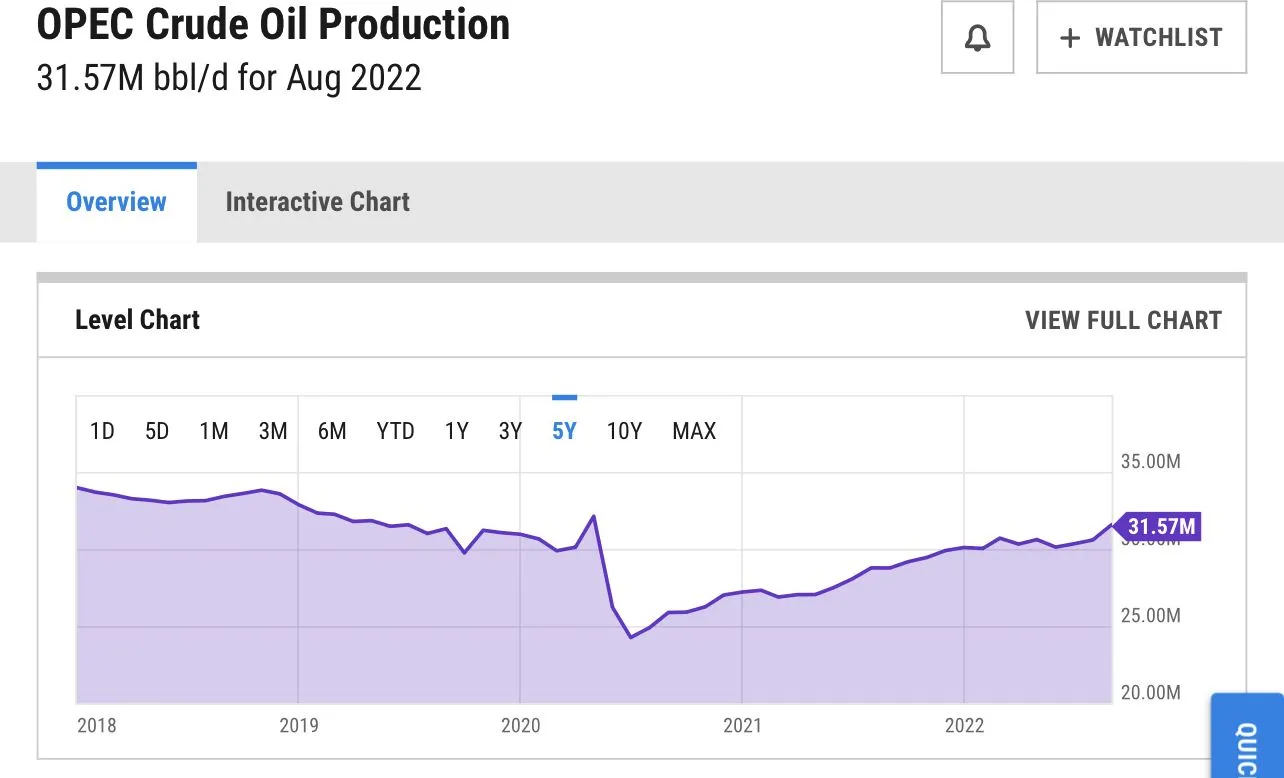Show the 1Y chart range
1284x778 pixels.
click(x=456, y=431)
